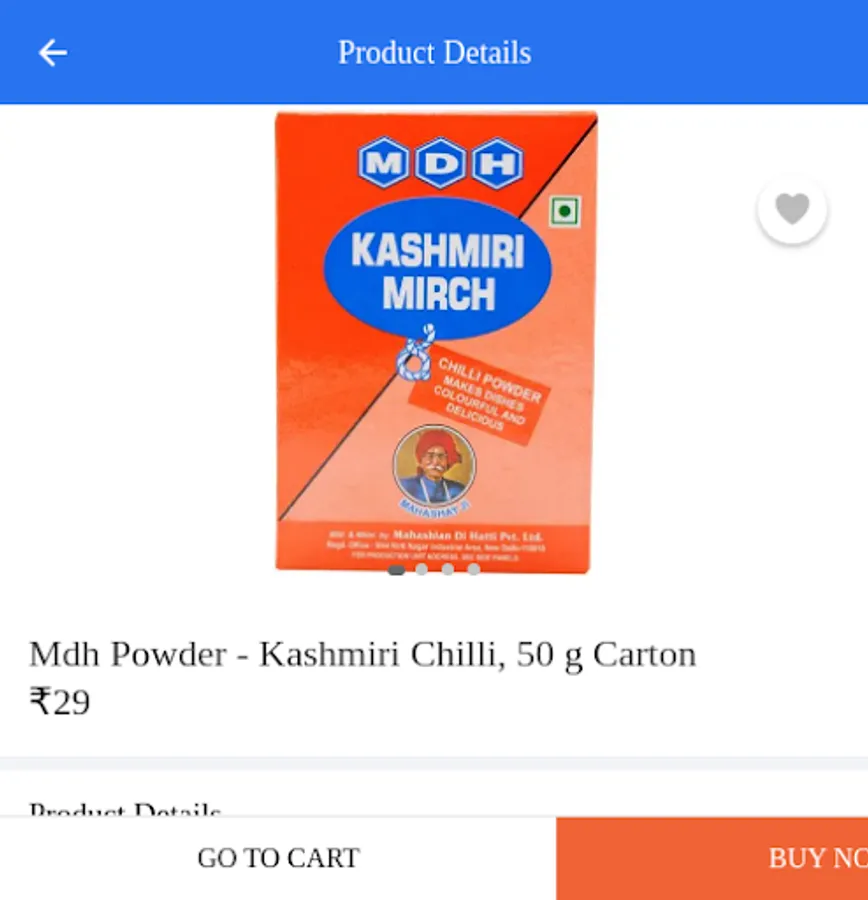
Task: Show the third carousel image dot
Action: (448, 569)
